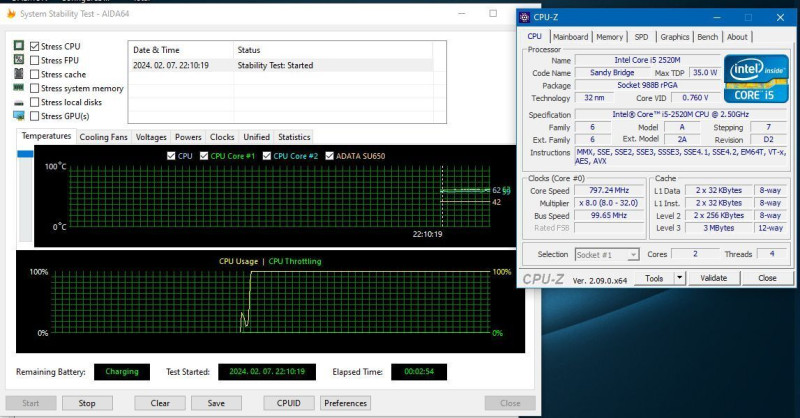Open the Clocks tab
The width and height of the screenshot is (800, 418).
pos(222,137)
